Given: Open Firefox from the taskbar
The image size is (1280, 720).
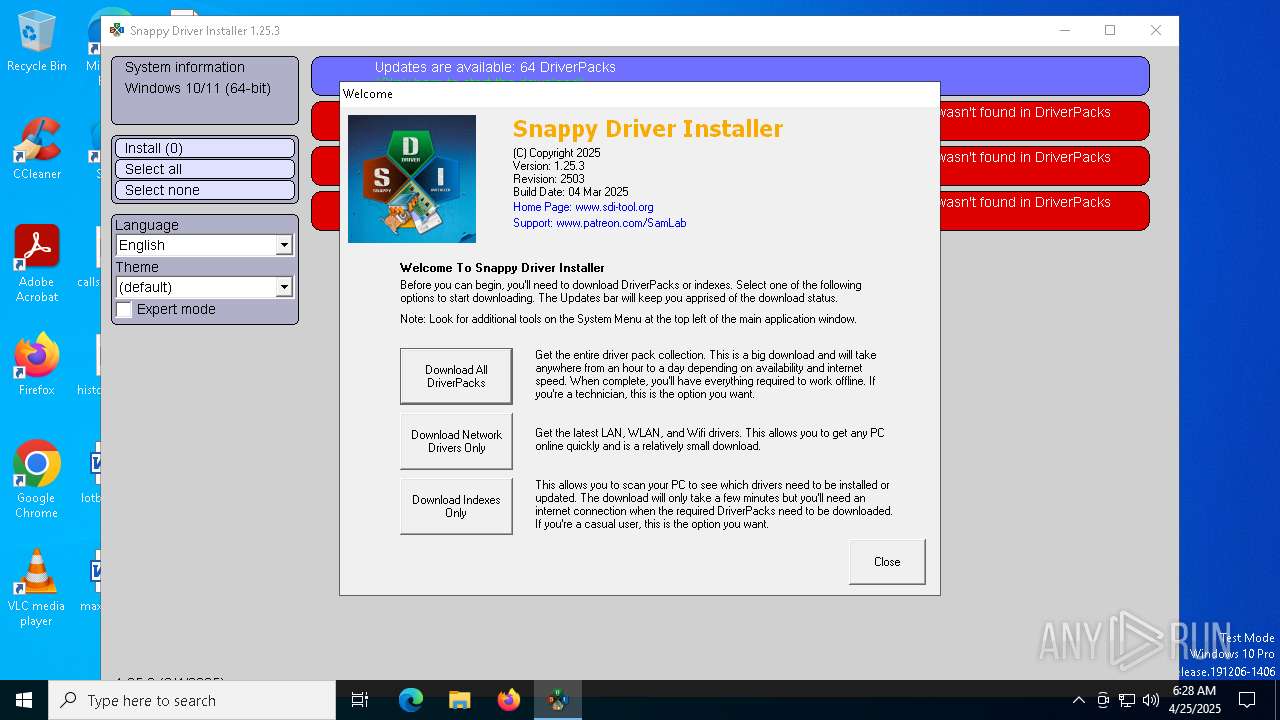Looking at the screenshot, I should tap(509, 700).
